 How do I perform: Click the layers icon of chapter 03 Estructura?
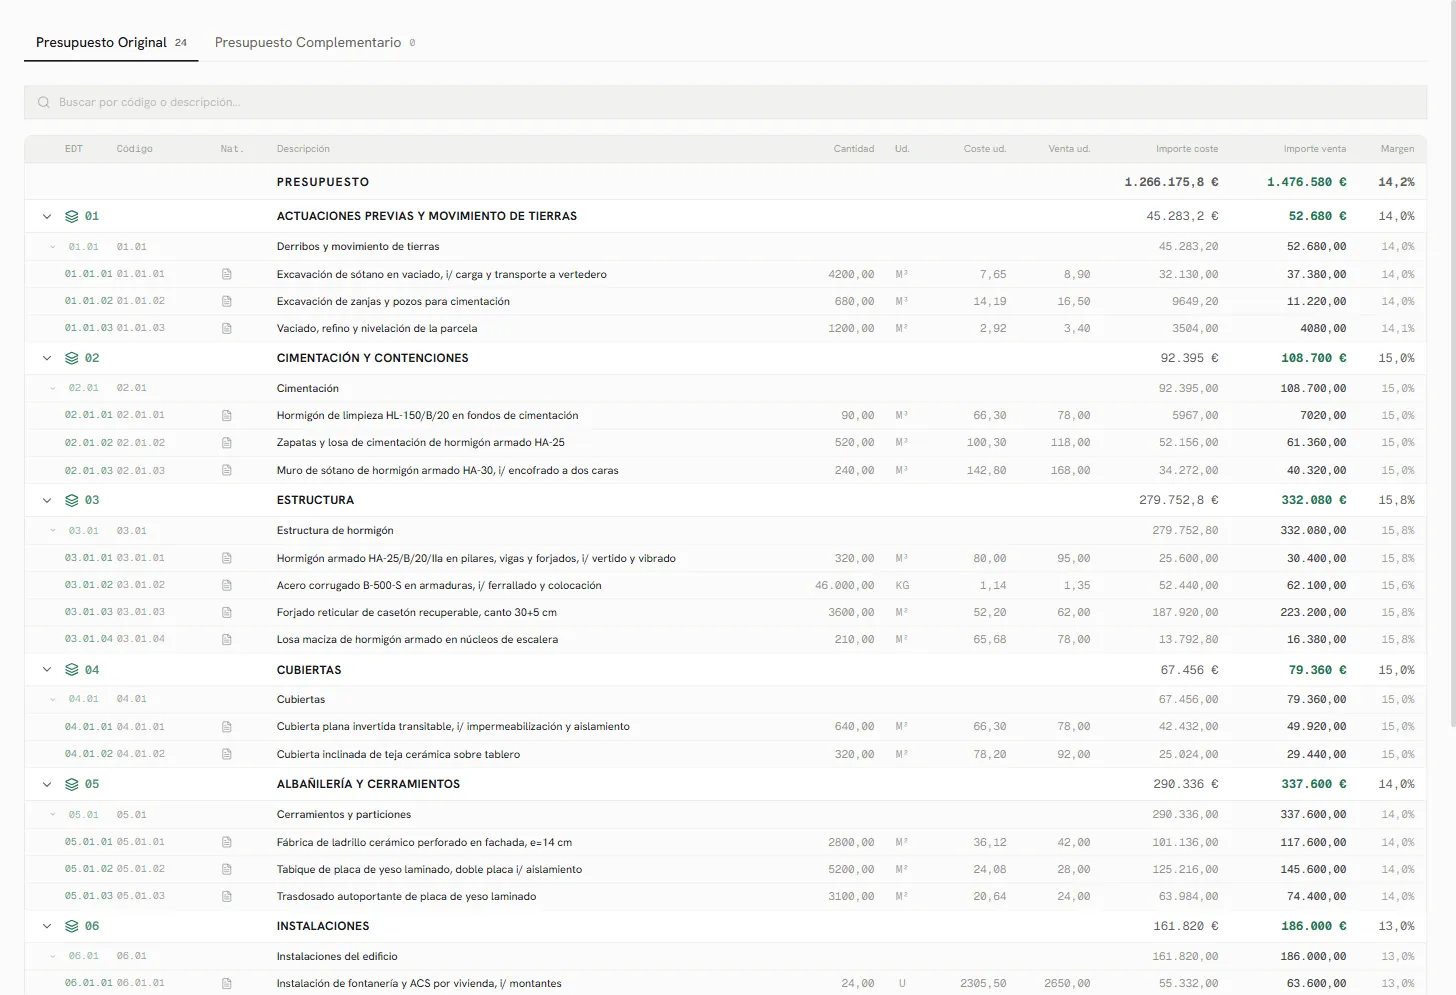(x=71, y=500)
